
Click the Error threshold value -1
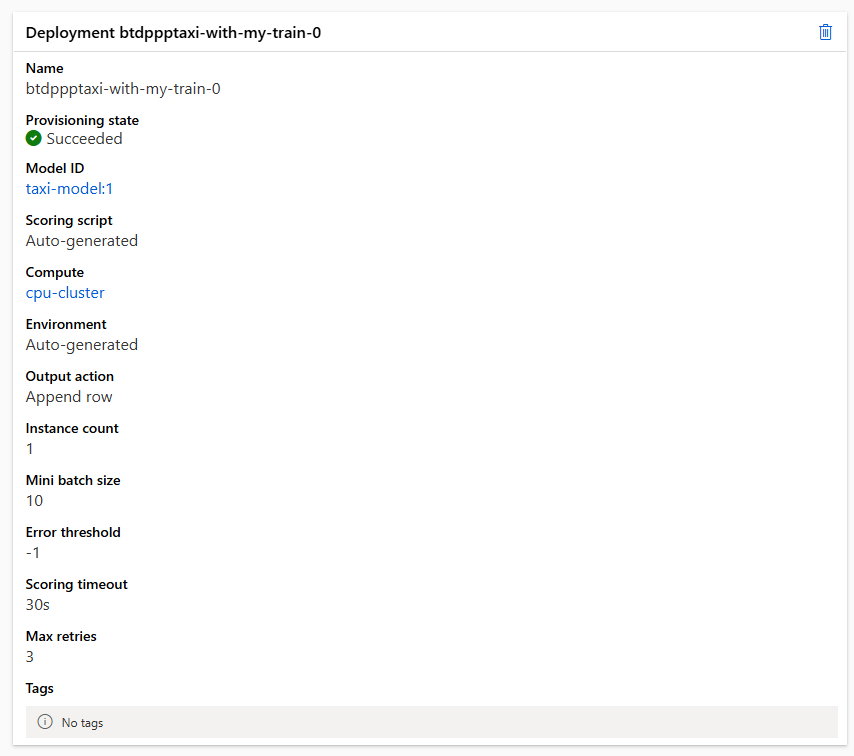click(32, 552)
